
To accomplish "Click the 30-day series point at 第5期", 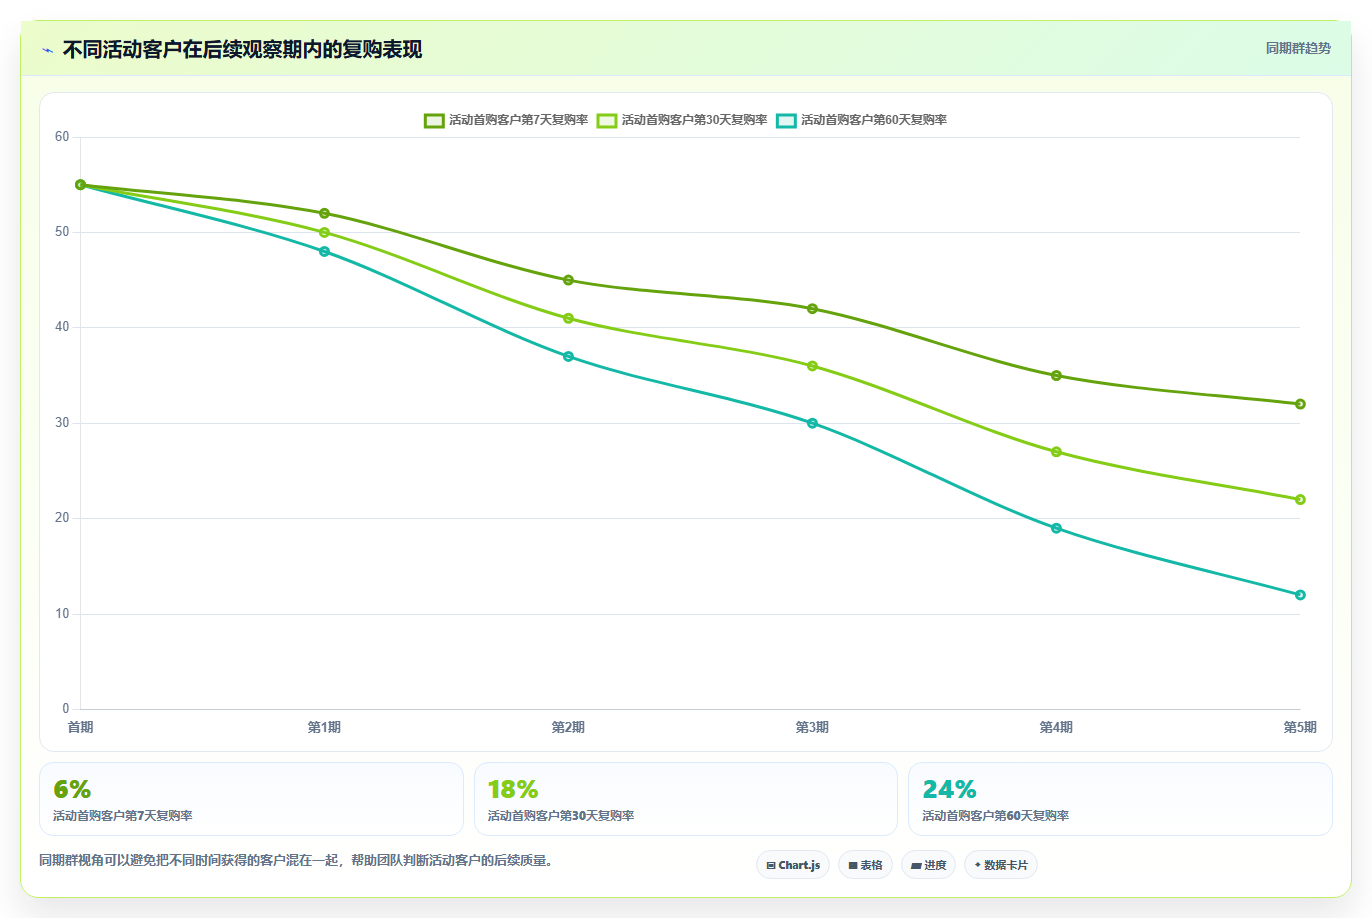I will click(1300, 499).
